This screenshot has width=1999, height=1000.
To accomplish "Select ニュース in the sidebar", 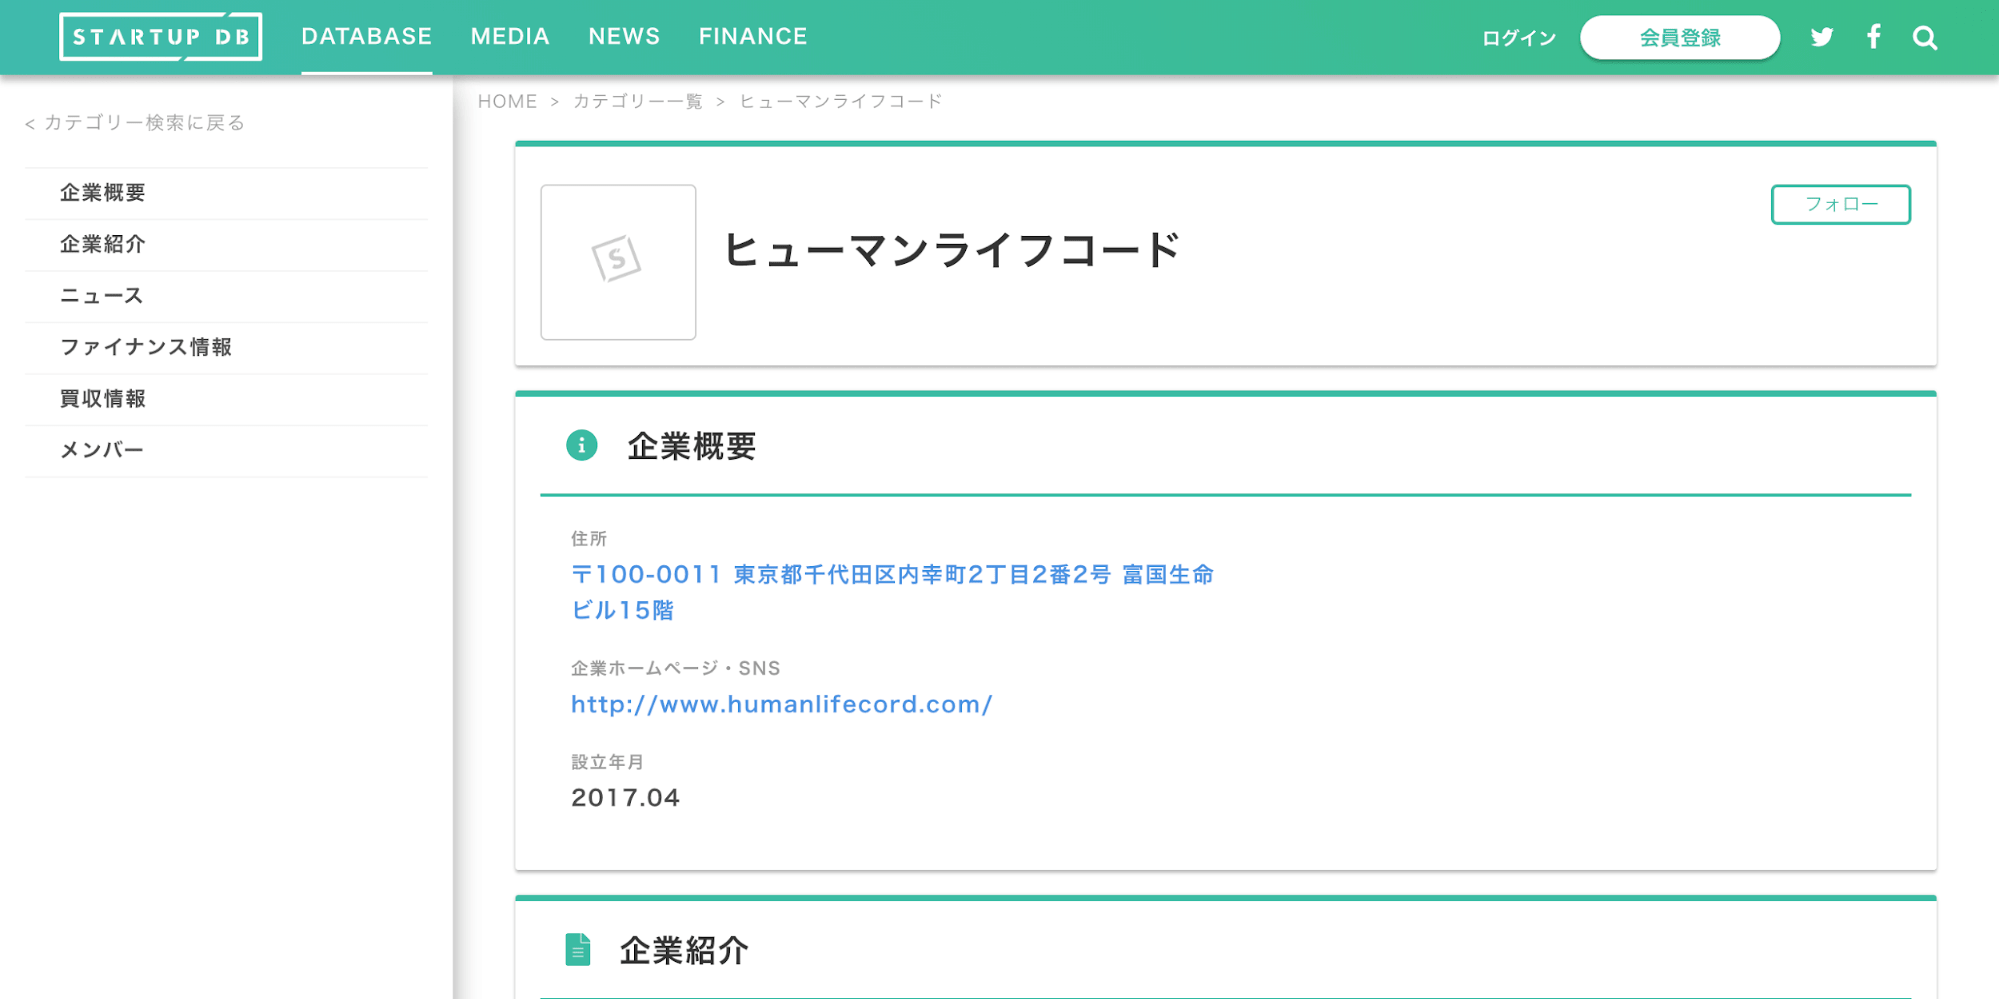I will pyautogui.click(x=226, y=297).
